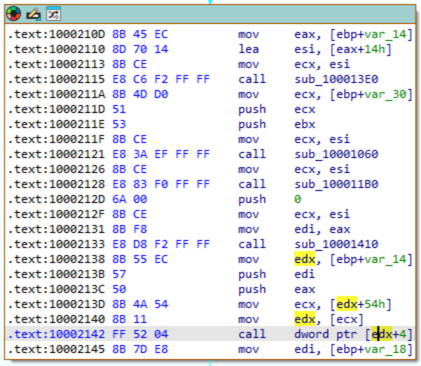Screen dimensions: 421x366
Task: Follow call target sub_10001410
Action: tap(336, 244)
